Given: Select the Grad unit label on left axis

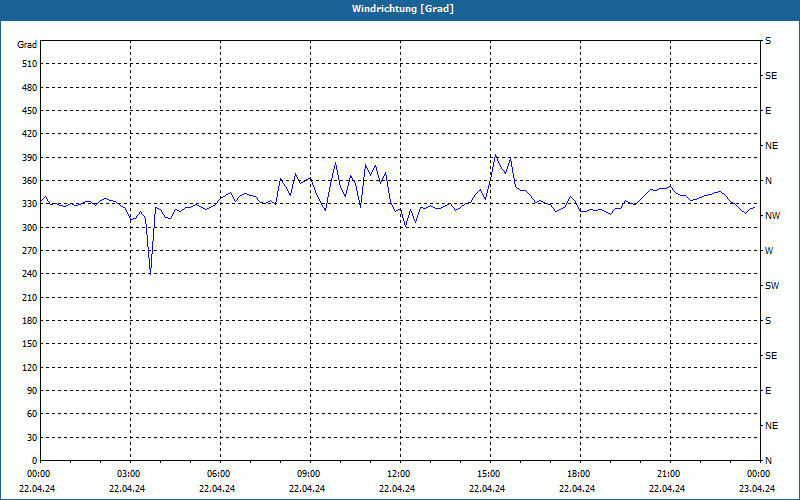Looking at the screenshot, I should coord(27,45).
